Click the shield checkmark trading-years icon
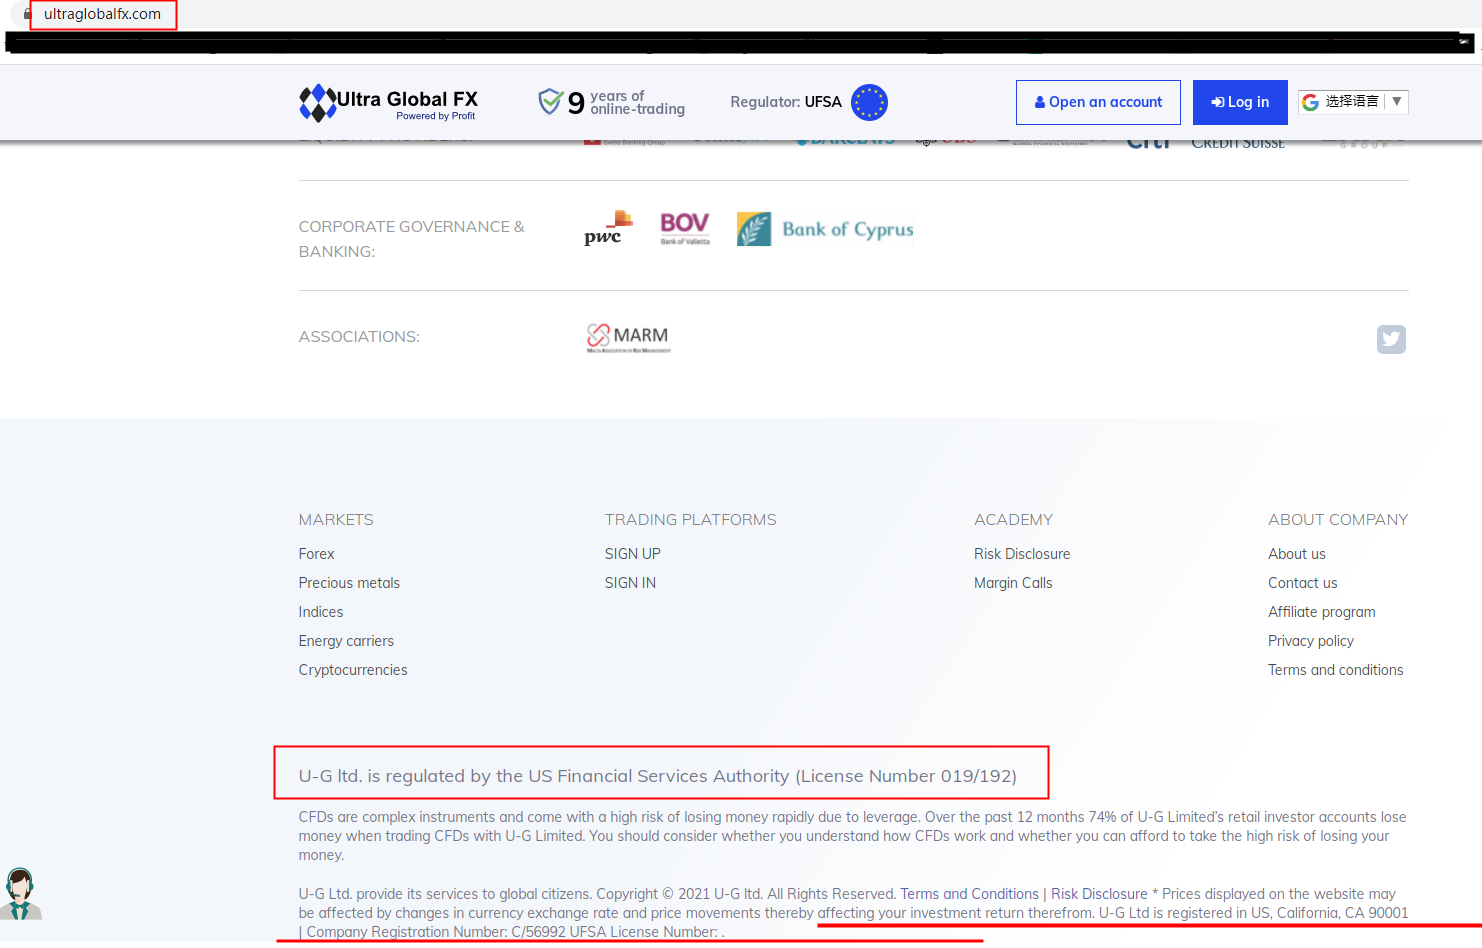 point(550,101)
